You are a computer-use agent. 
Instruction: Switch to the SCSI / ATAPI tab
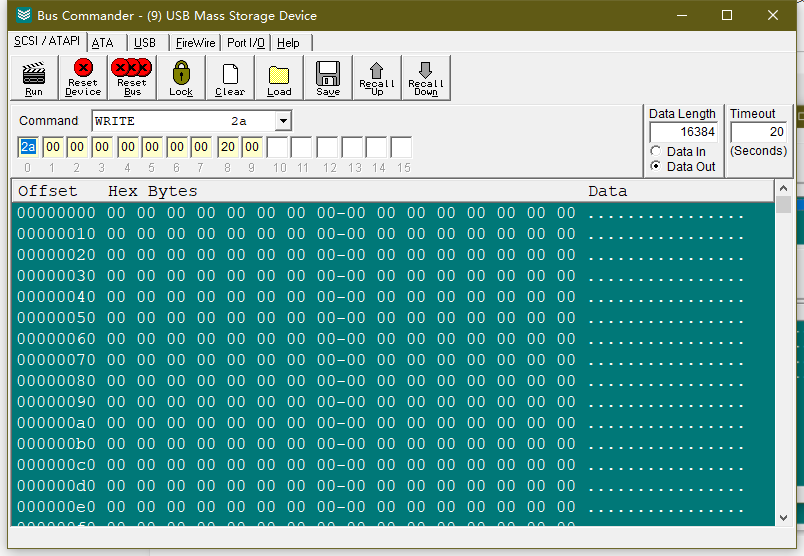(x=47, y=41)
